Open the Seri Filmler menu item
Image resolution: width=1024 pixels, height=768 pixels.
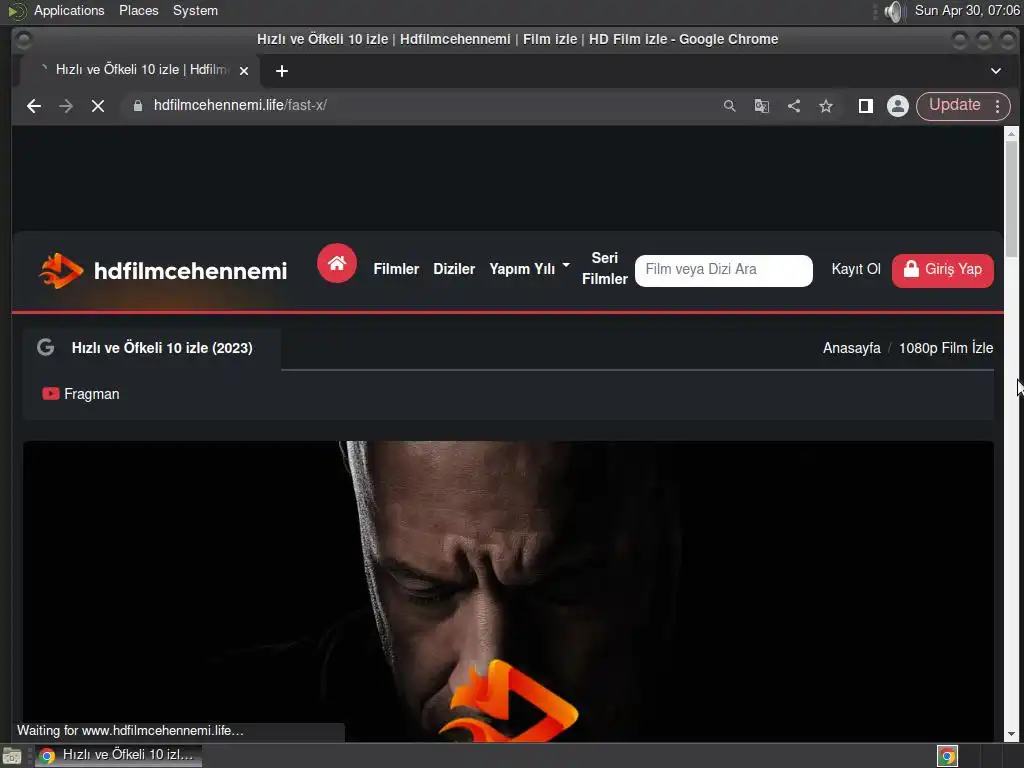[605, 268]
